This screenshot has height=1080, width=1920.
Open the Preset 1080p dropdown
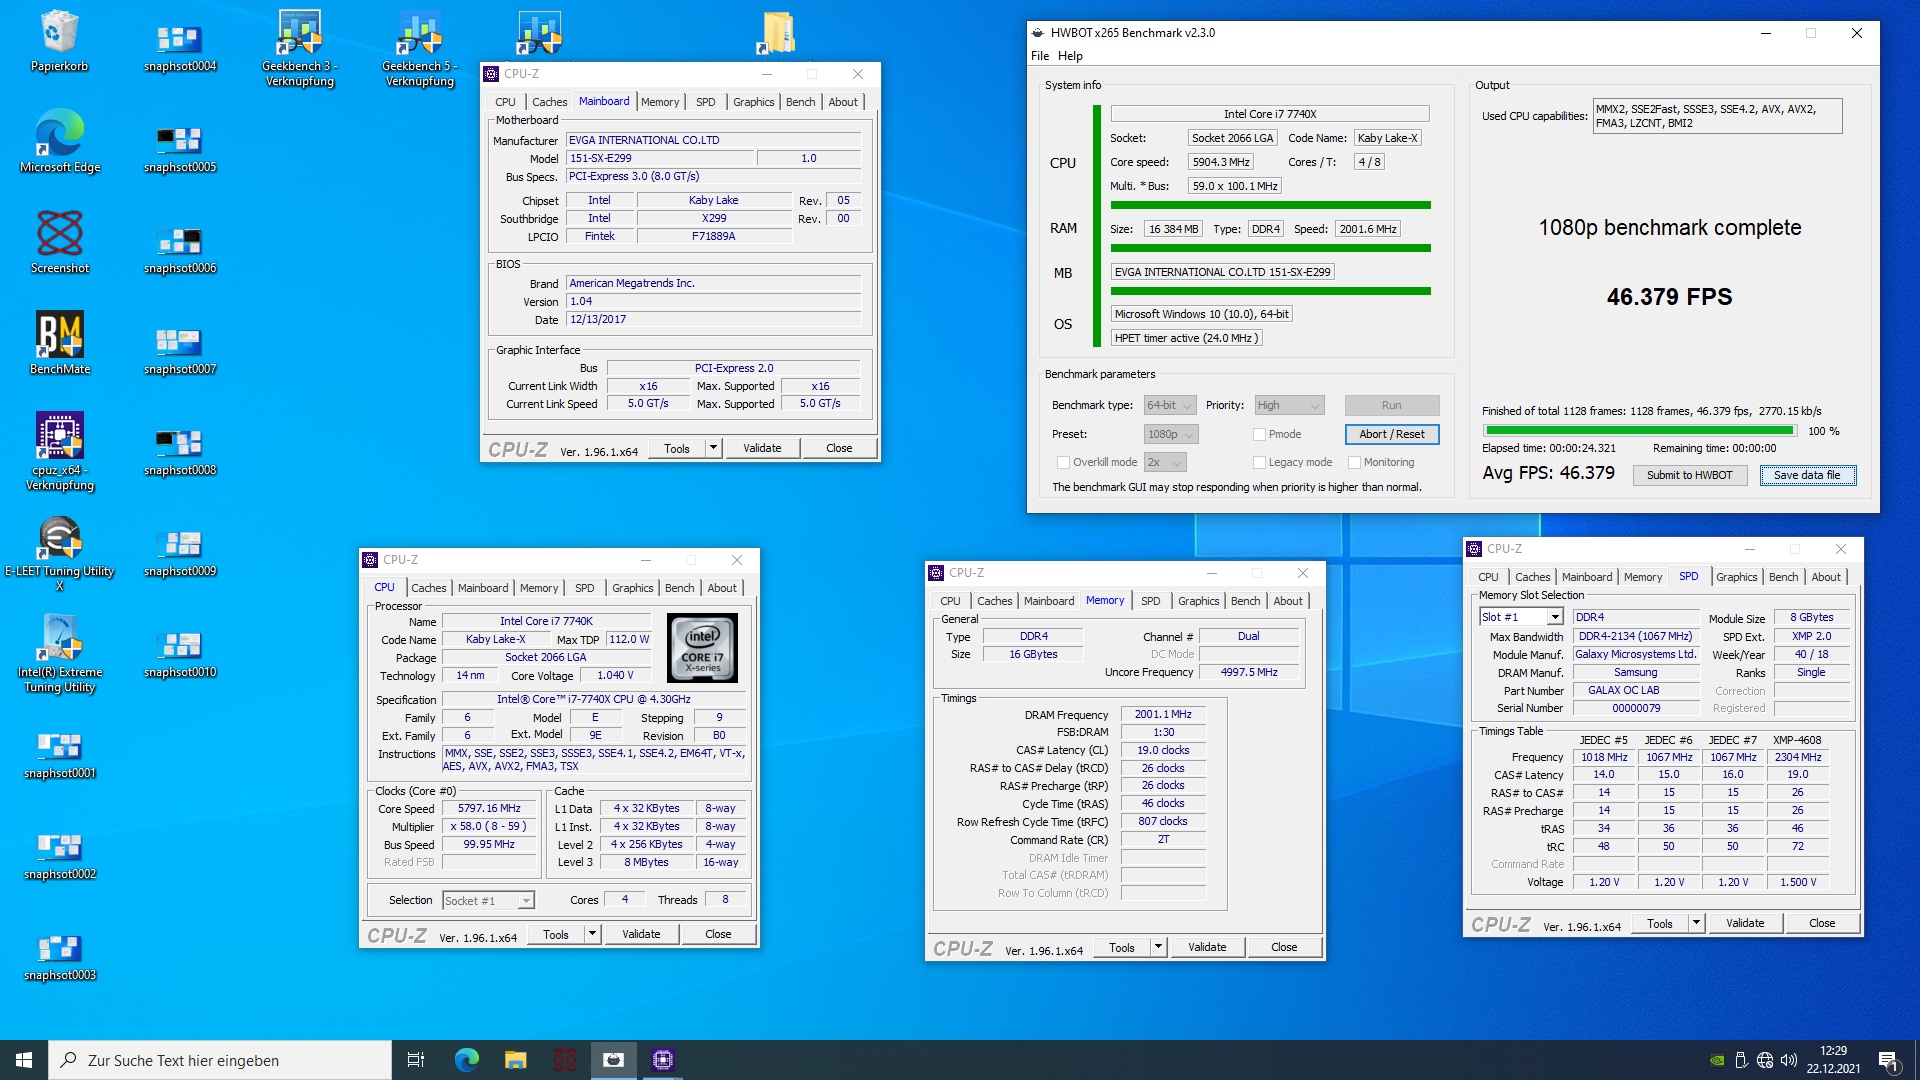click(x=1170, y=434)
